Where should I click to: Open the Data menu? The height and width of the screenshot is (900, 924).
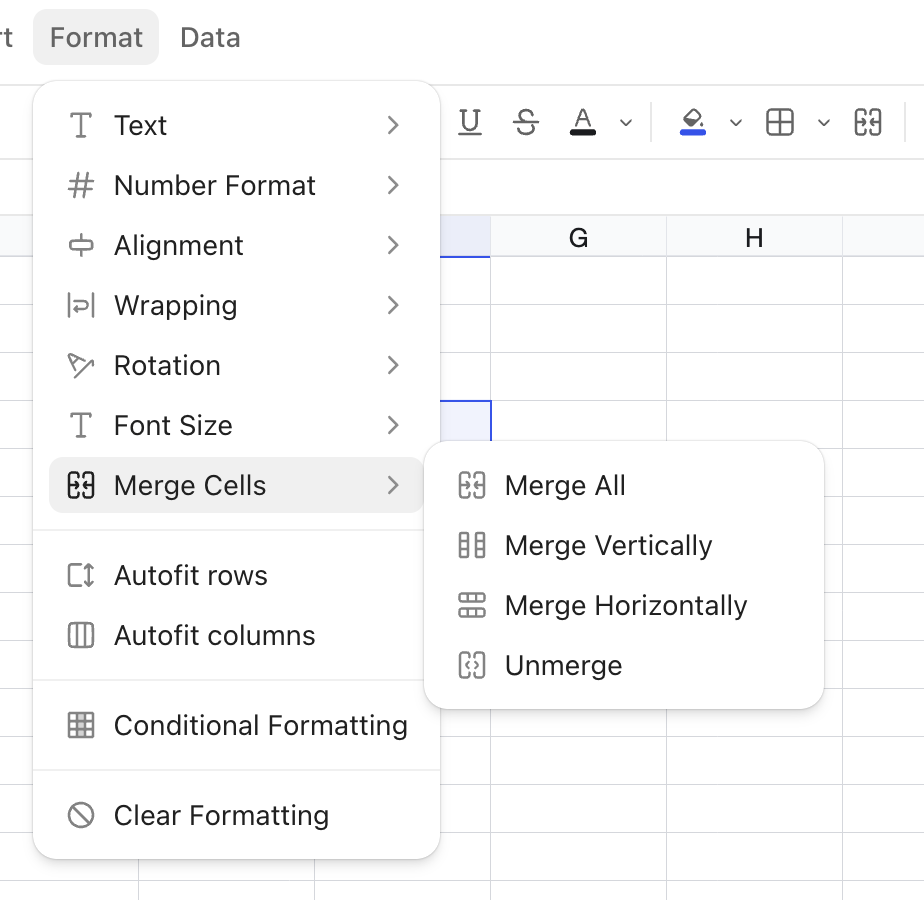click(210, 38)
